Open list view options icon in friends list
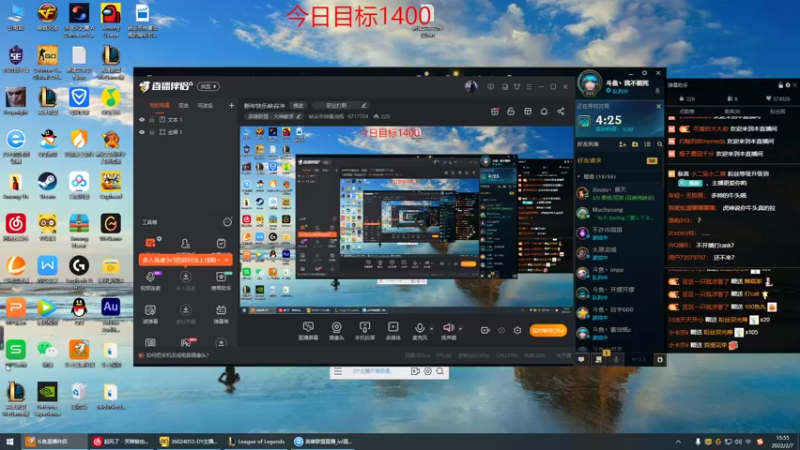 tap(647, 144)
